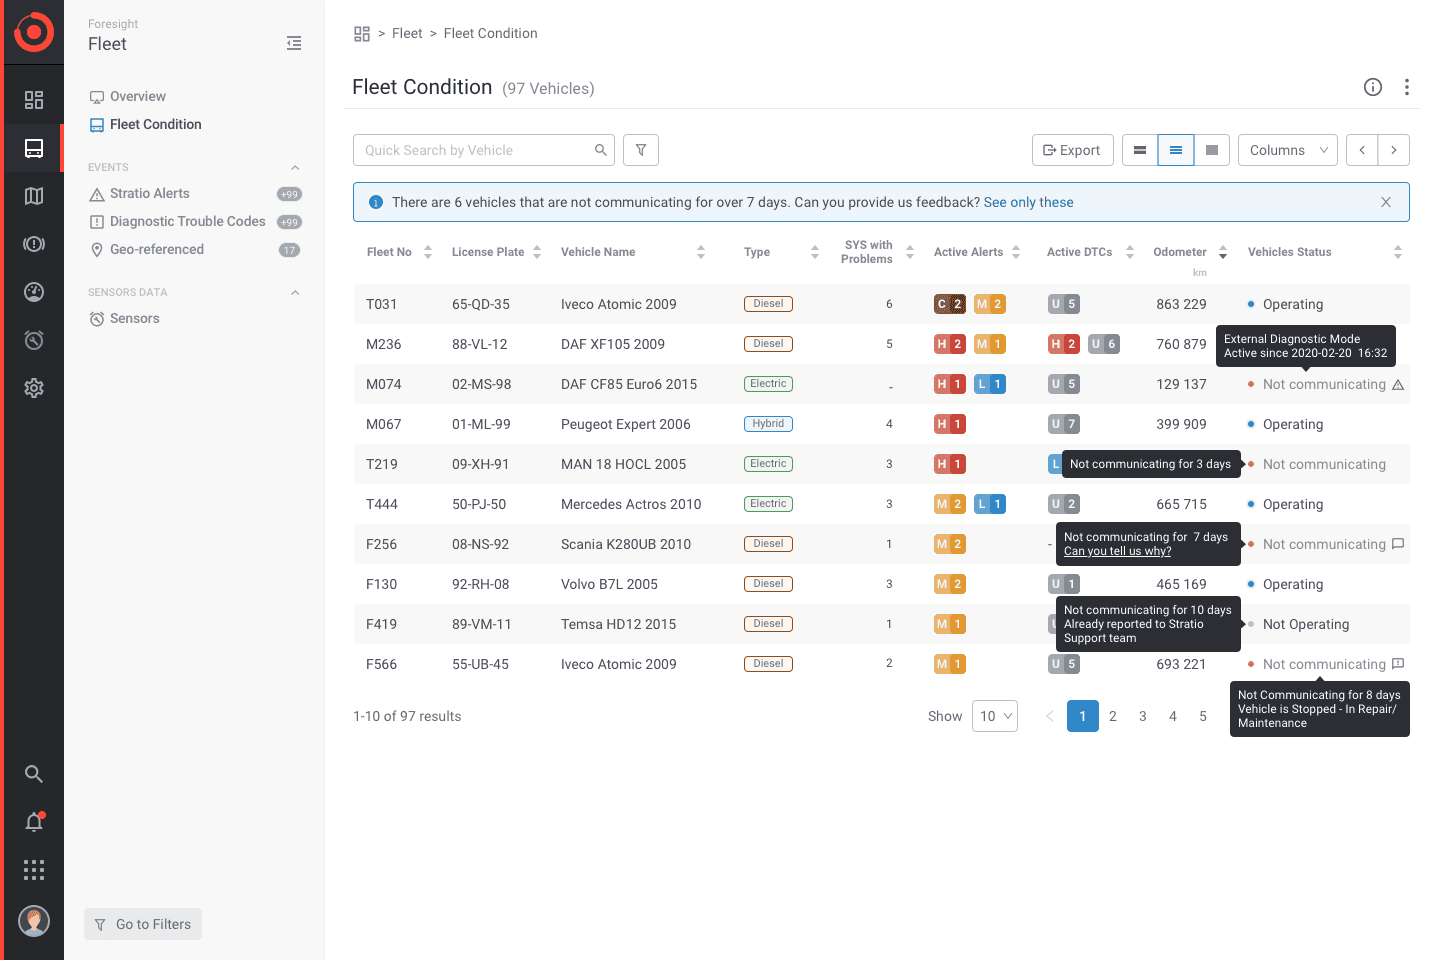Click the Export button
This screenshot has width=1440, height=960.
point(1072,150)
